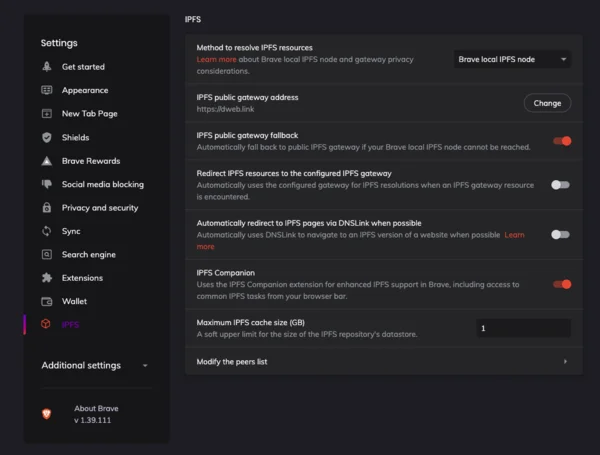
Task: Select Shields in the settings sidebar
Action: (75, 137)
